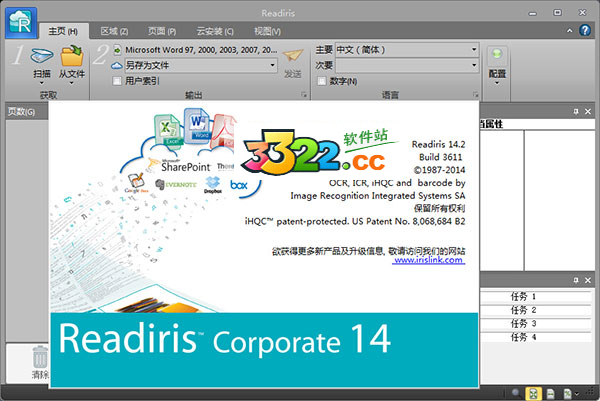Switch to the 云安装 (C) tab
Screen dimensions: 600x401
215,31
